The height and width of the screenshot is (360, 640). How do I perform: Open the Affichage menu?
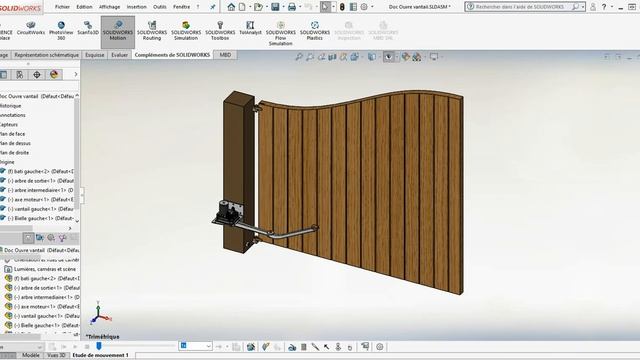click(109, 7)
